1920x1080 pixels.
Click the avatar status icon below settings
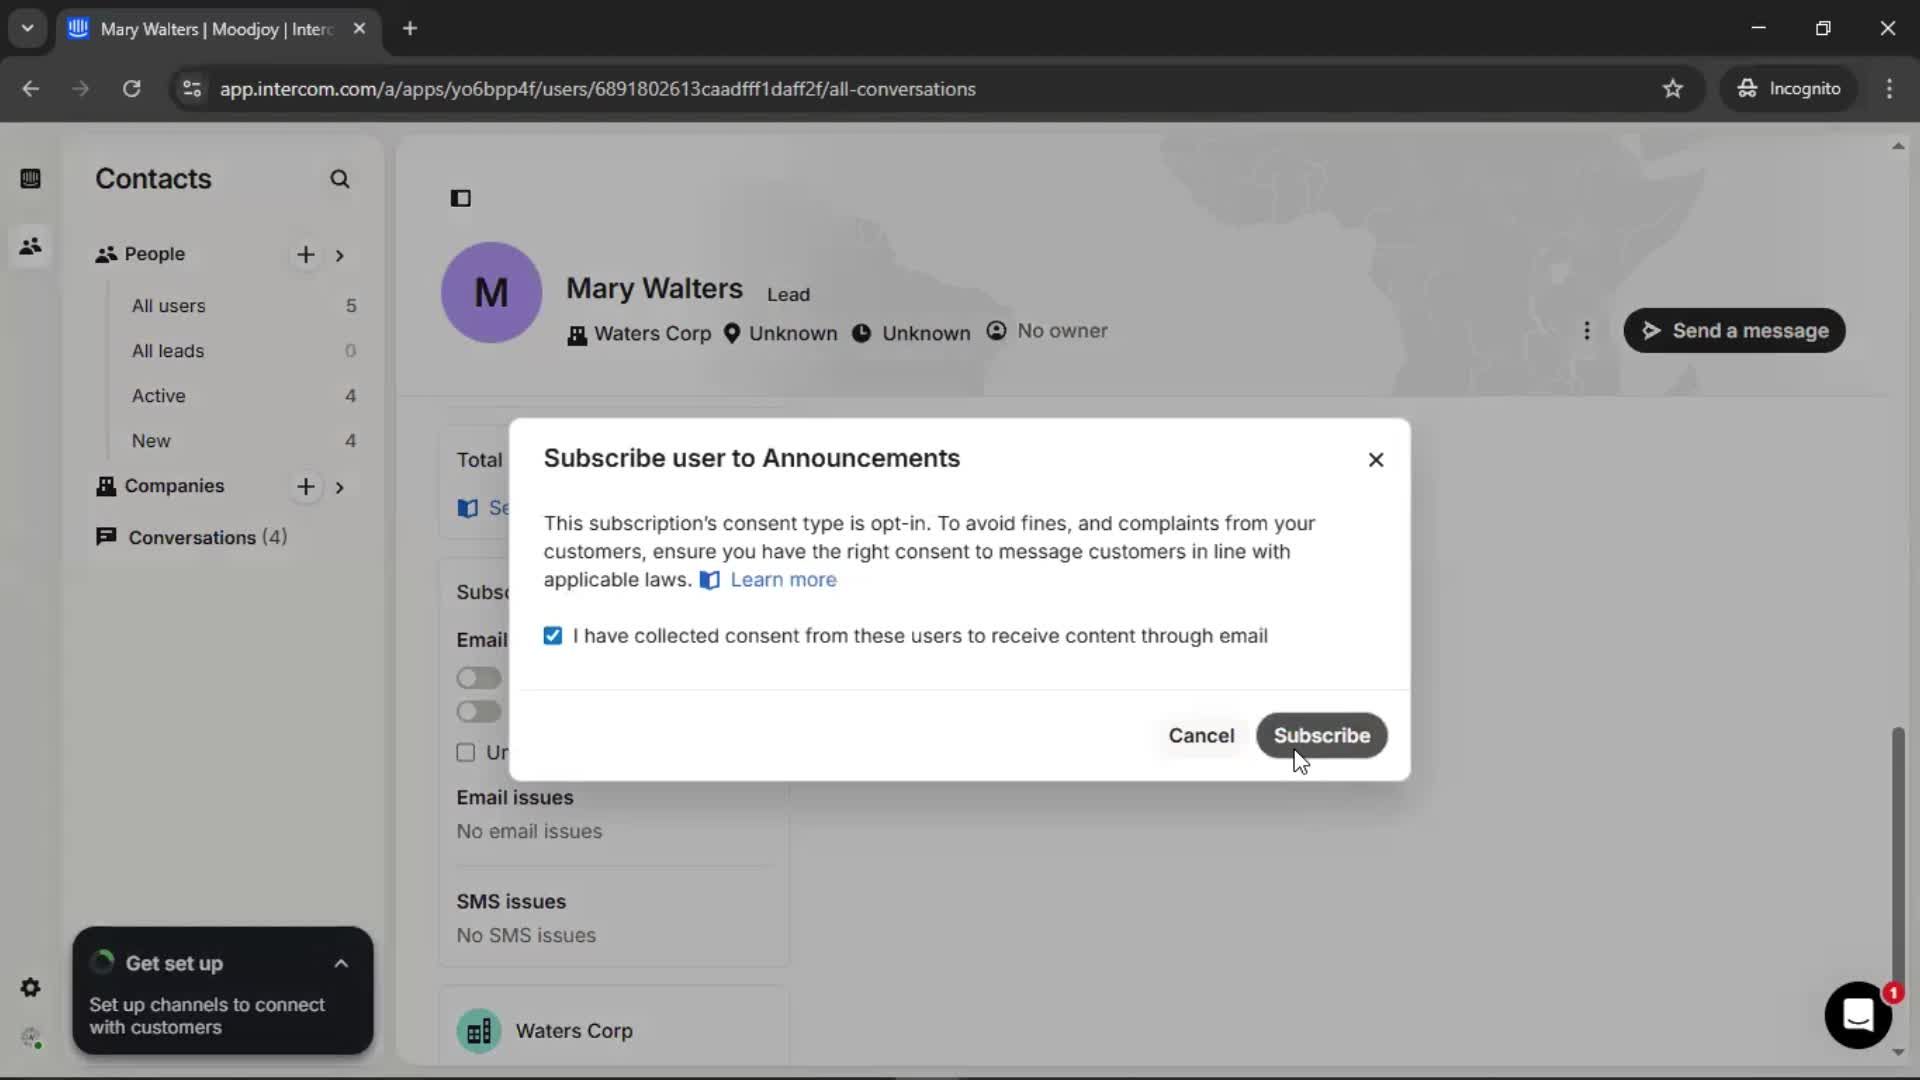pos(31,1037)
